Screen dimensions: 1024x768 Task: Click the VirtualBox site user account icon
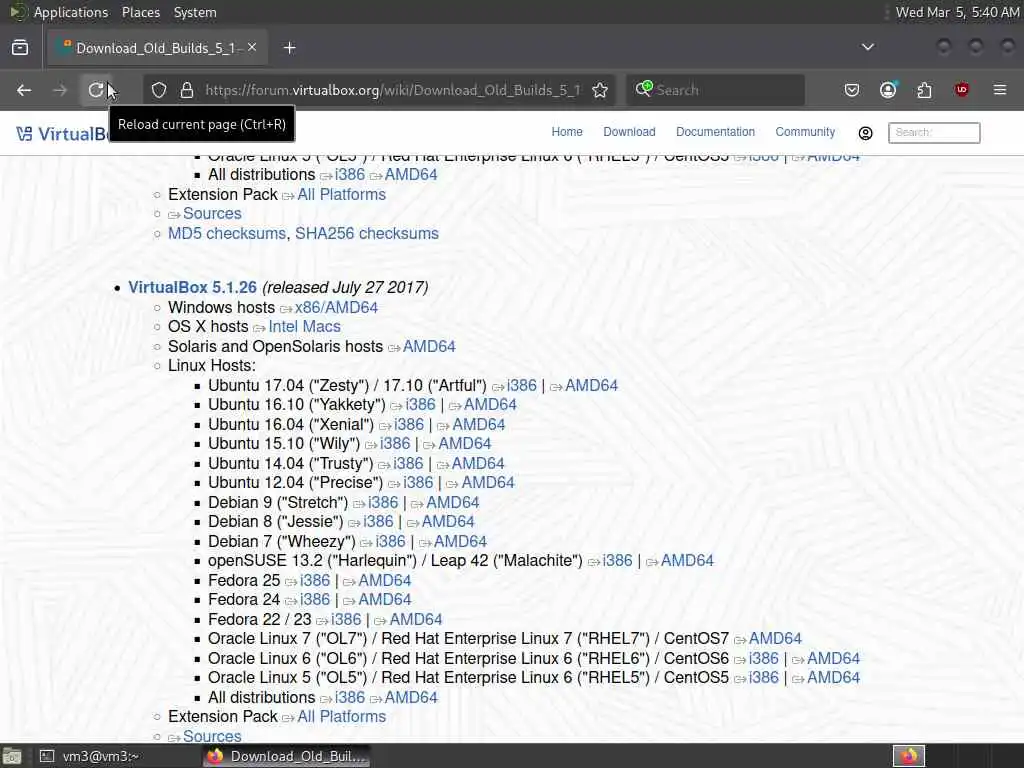point(865,133)
